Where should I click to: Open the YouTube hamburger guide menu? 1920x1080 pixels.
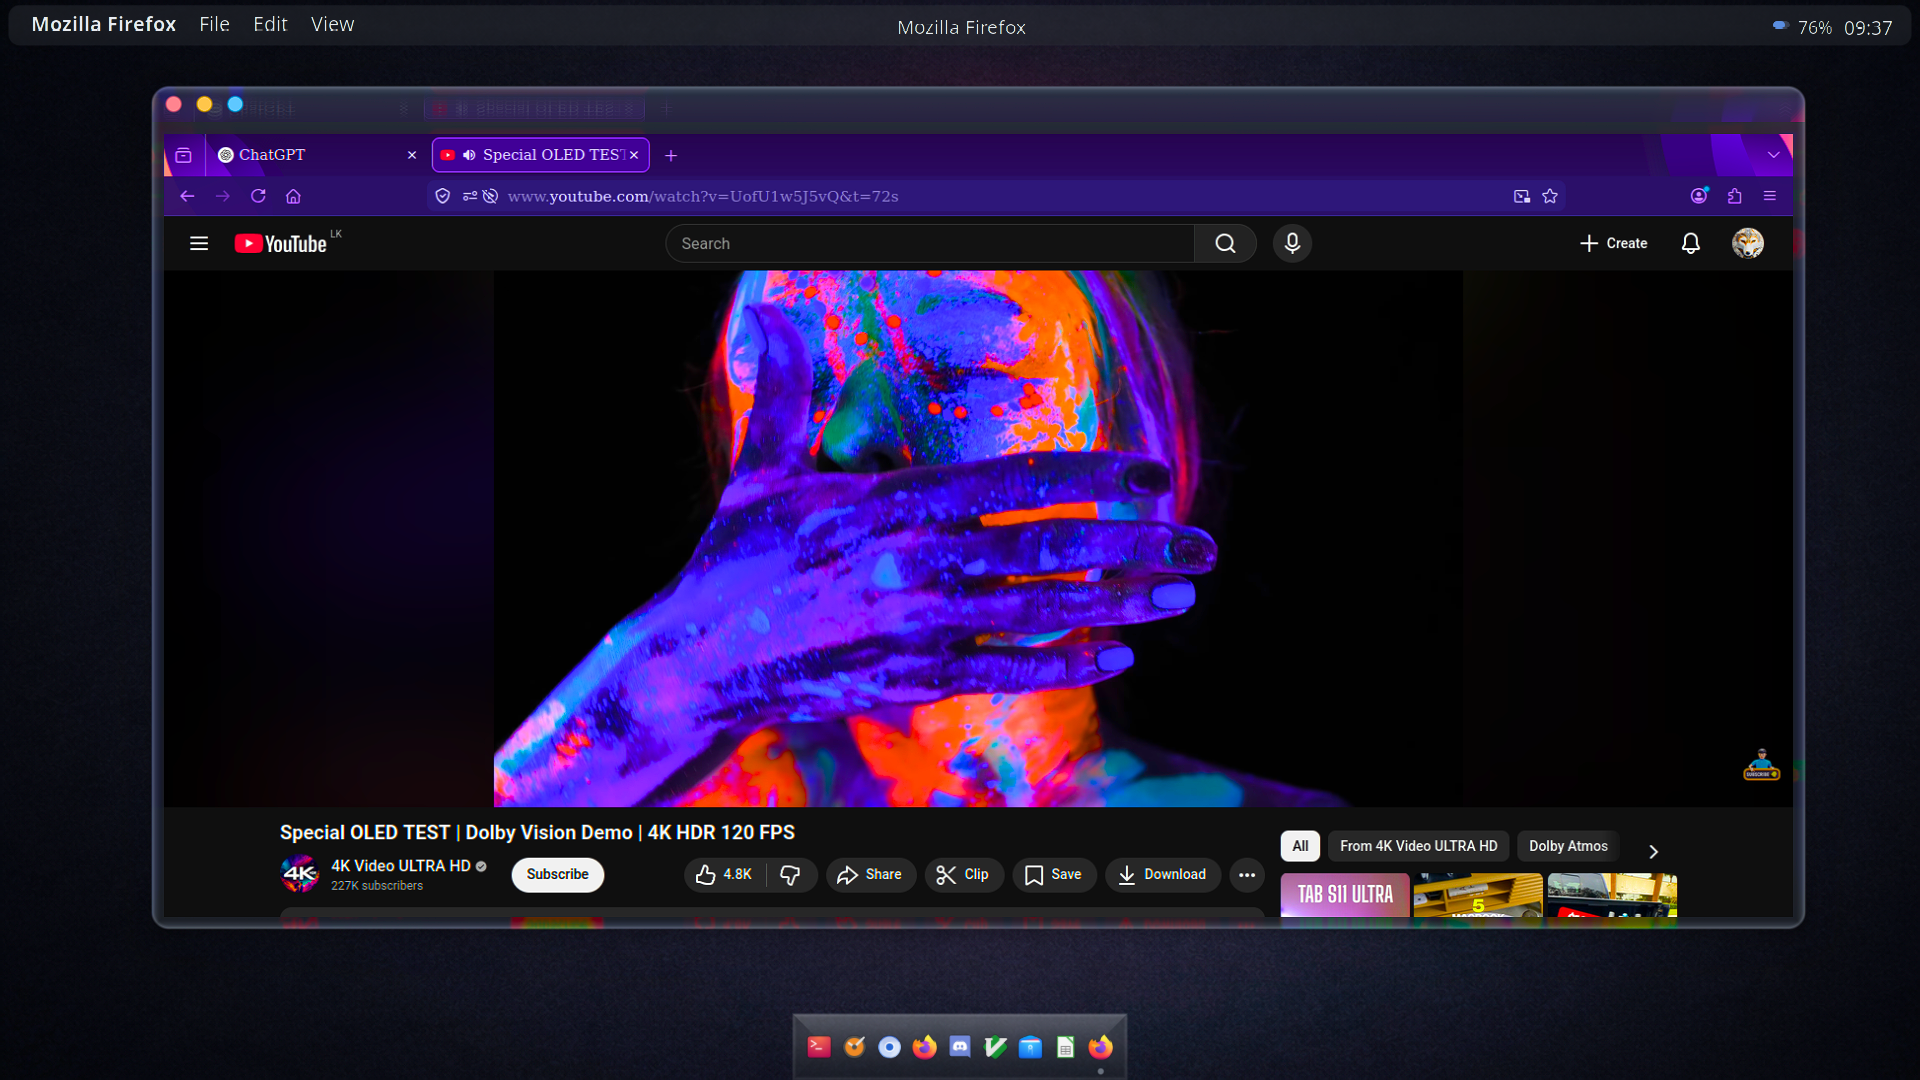click(199, 243)
